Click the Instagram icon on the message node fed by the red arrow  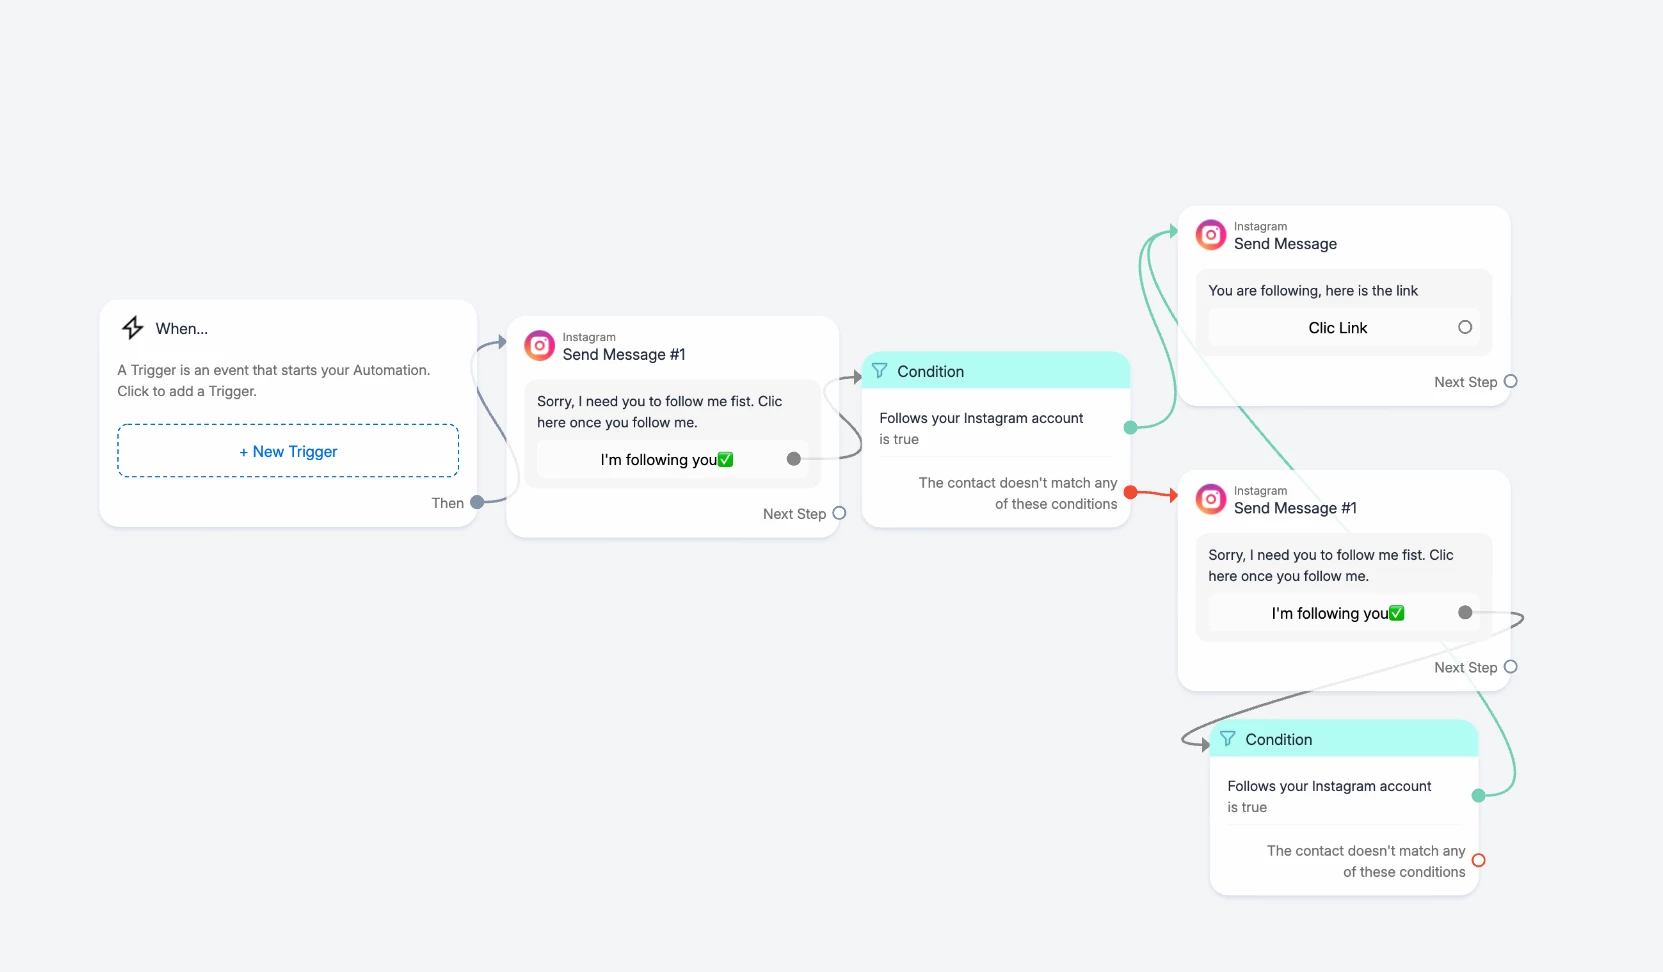(1211, 499)
